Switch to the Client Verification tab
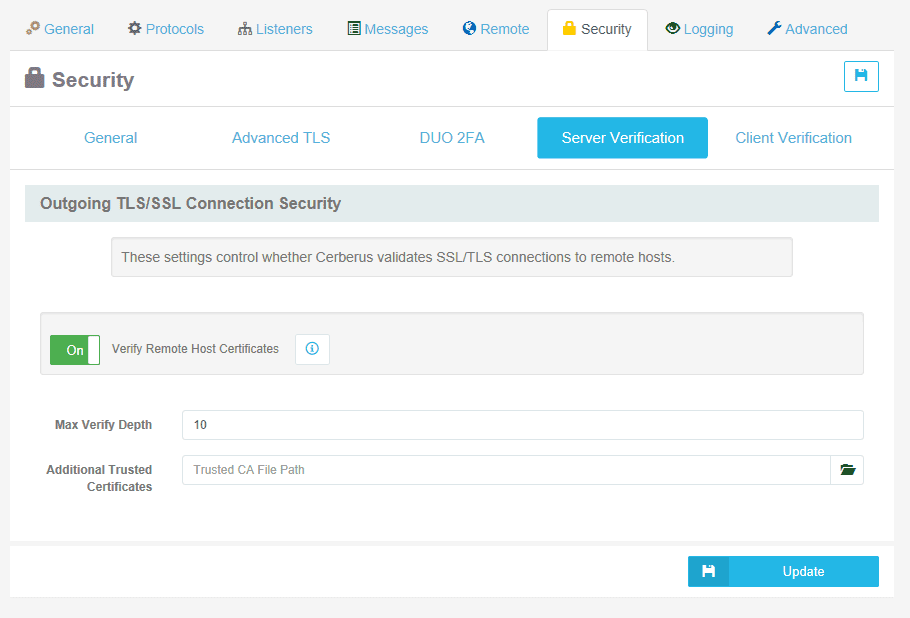Screen dimensions: 910x618 point(793,137)
